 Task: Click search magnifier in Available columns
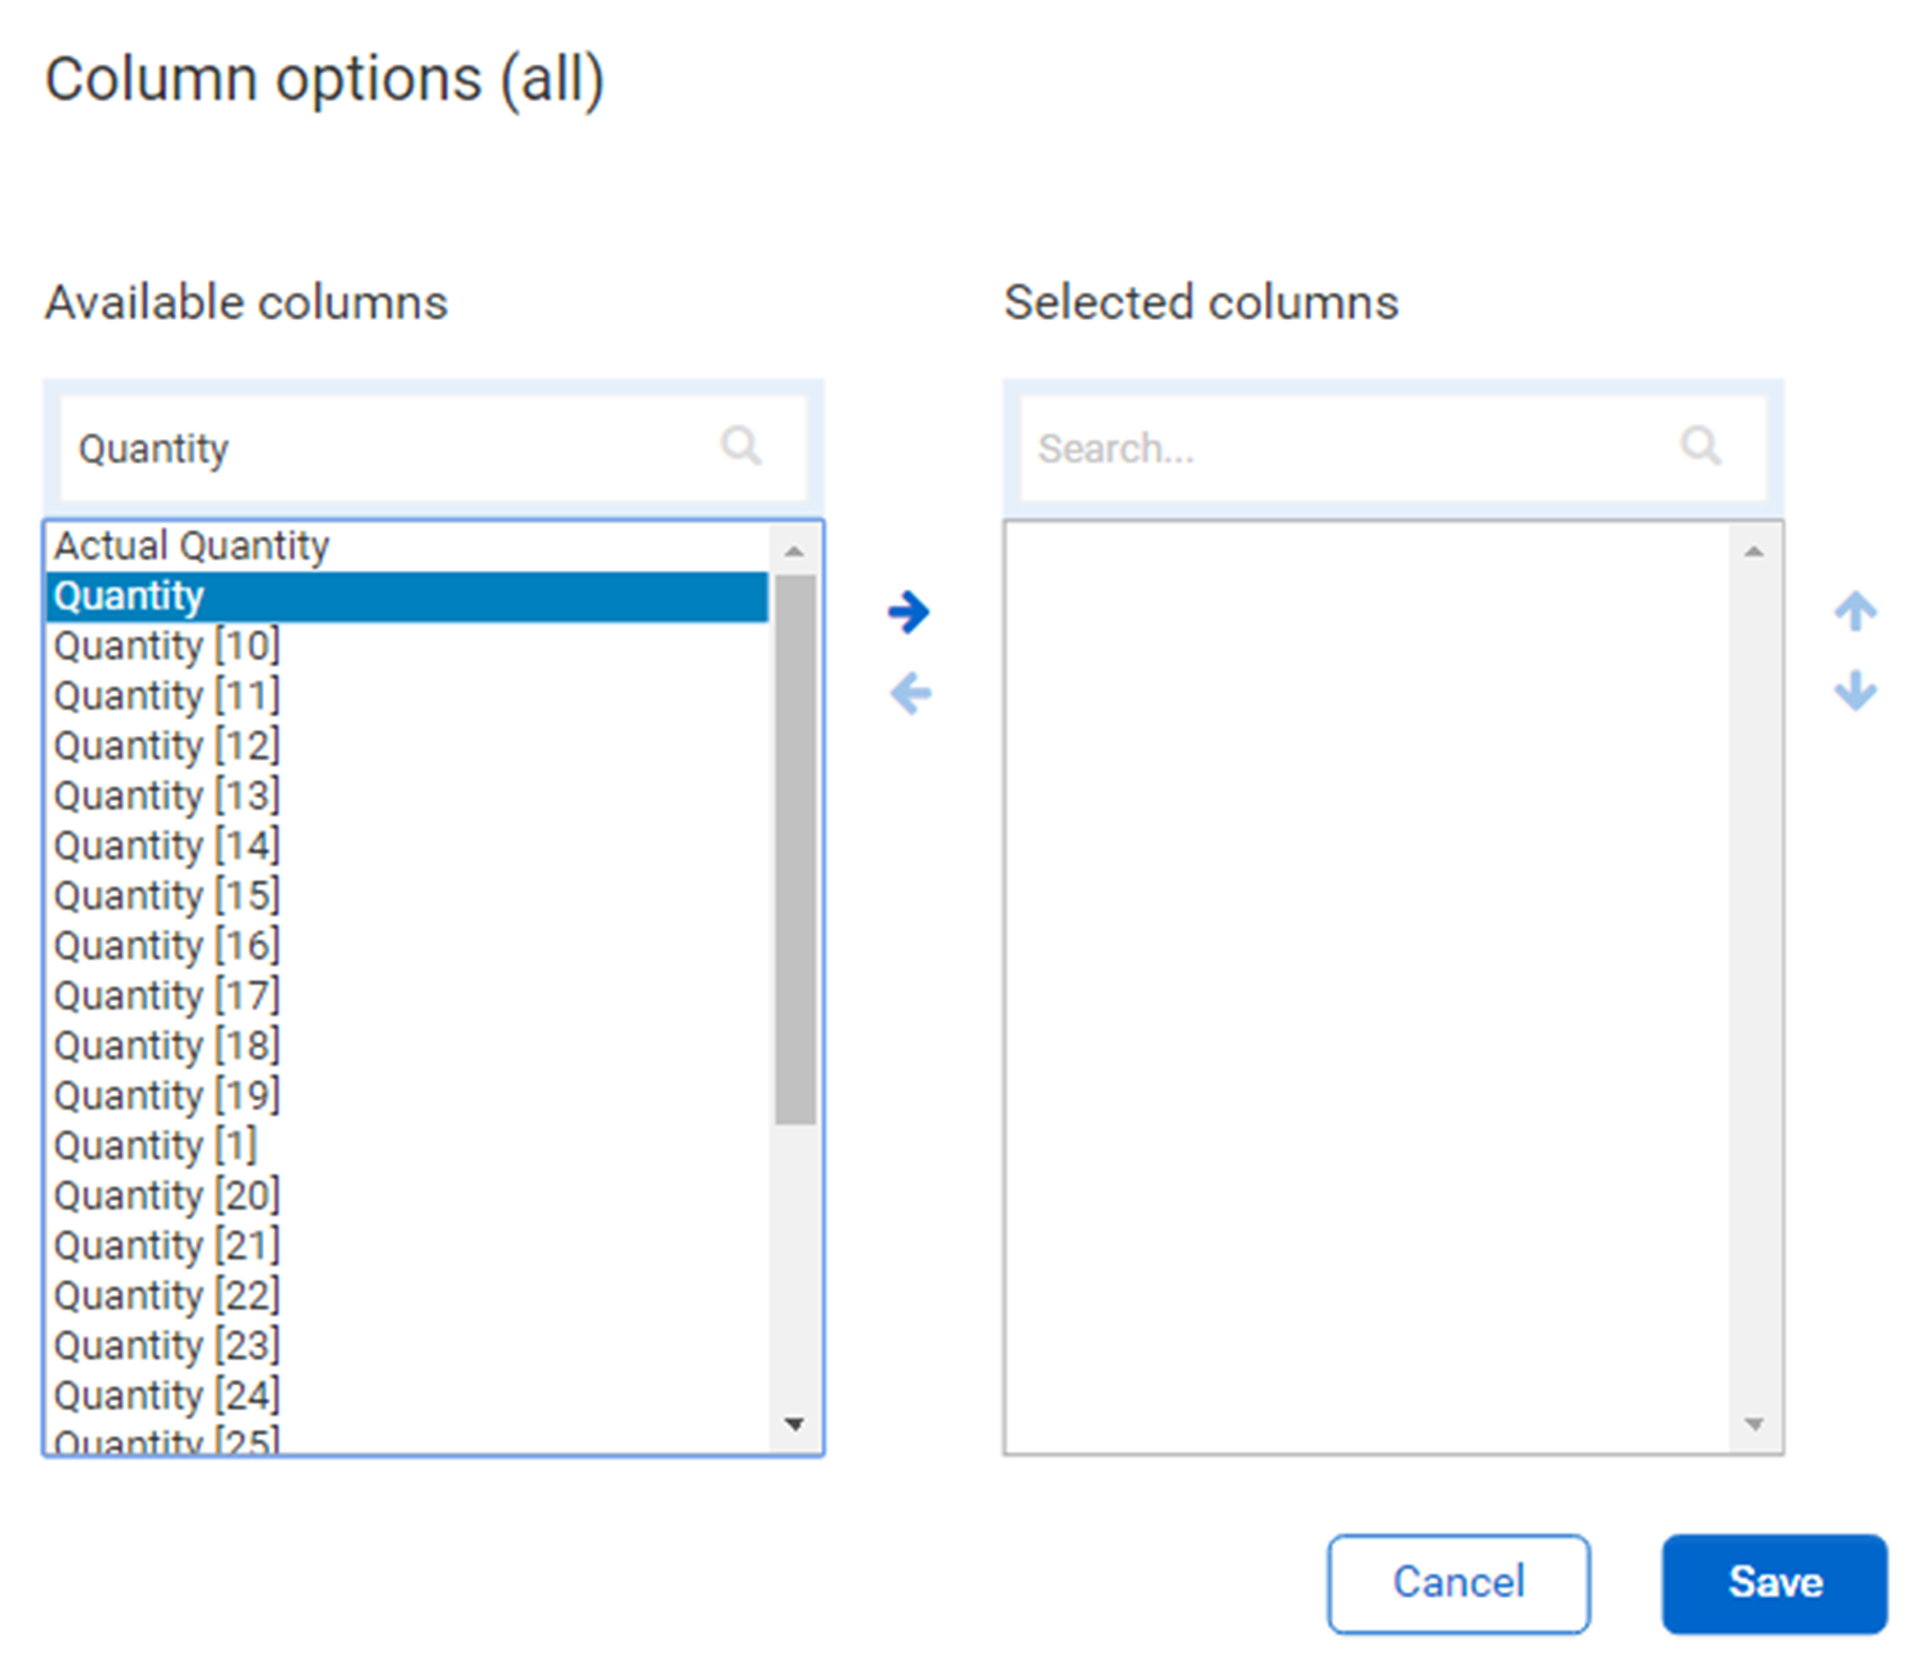click(740, 446)
